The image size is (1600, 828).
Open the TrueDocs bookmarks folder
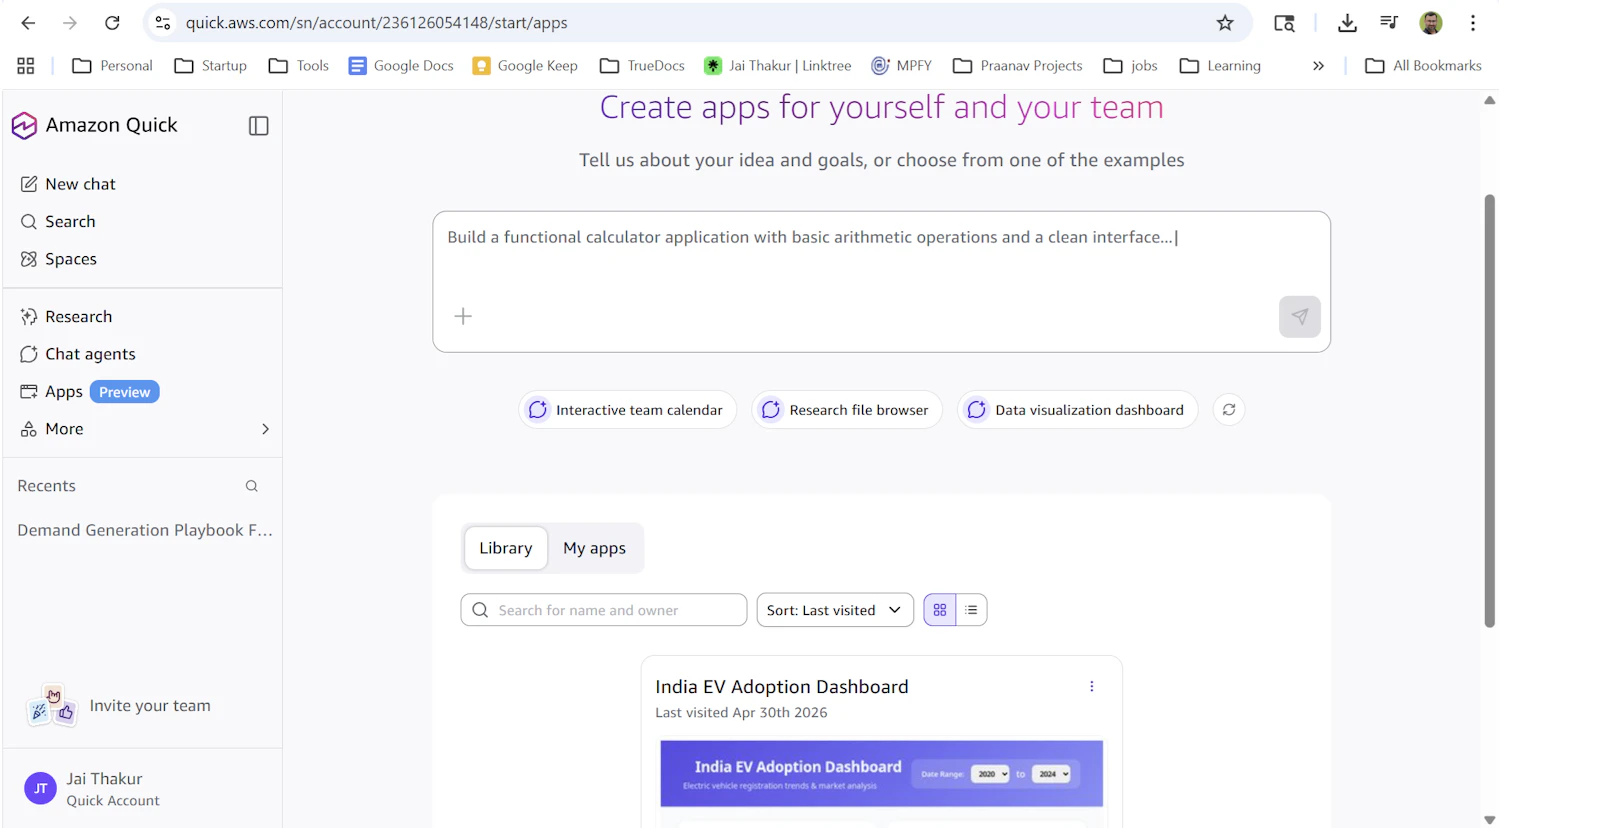[642, 66]
